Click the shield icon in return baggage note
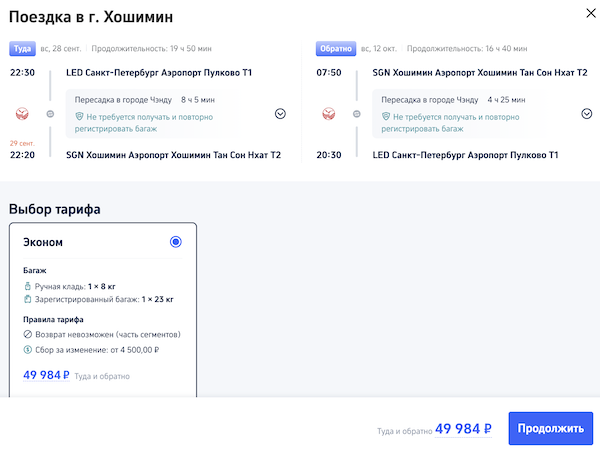Image resolution: width=600 pixels, height=449 pixels. [x=384, y=117]
